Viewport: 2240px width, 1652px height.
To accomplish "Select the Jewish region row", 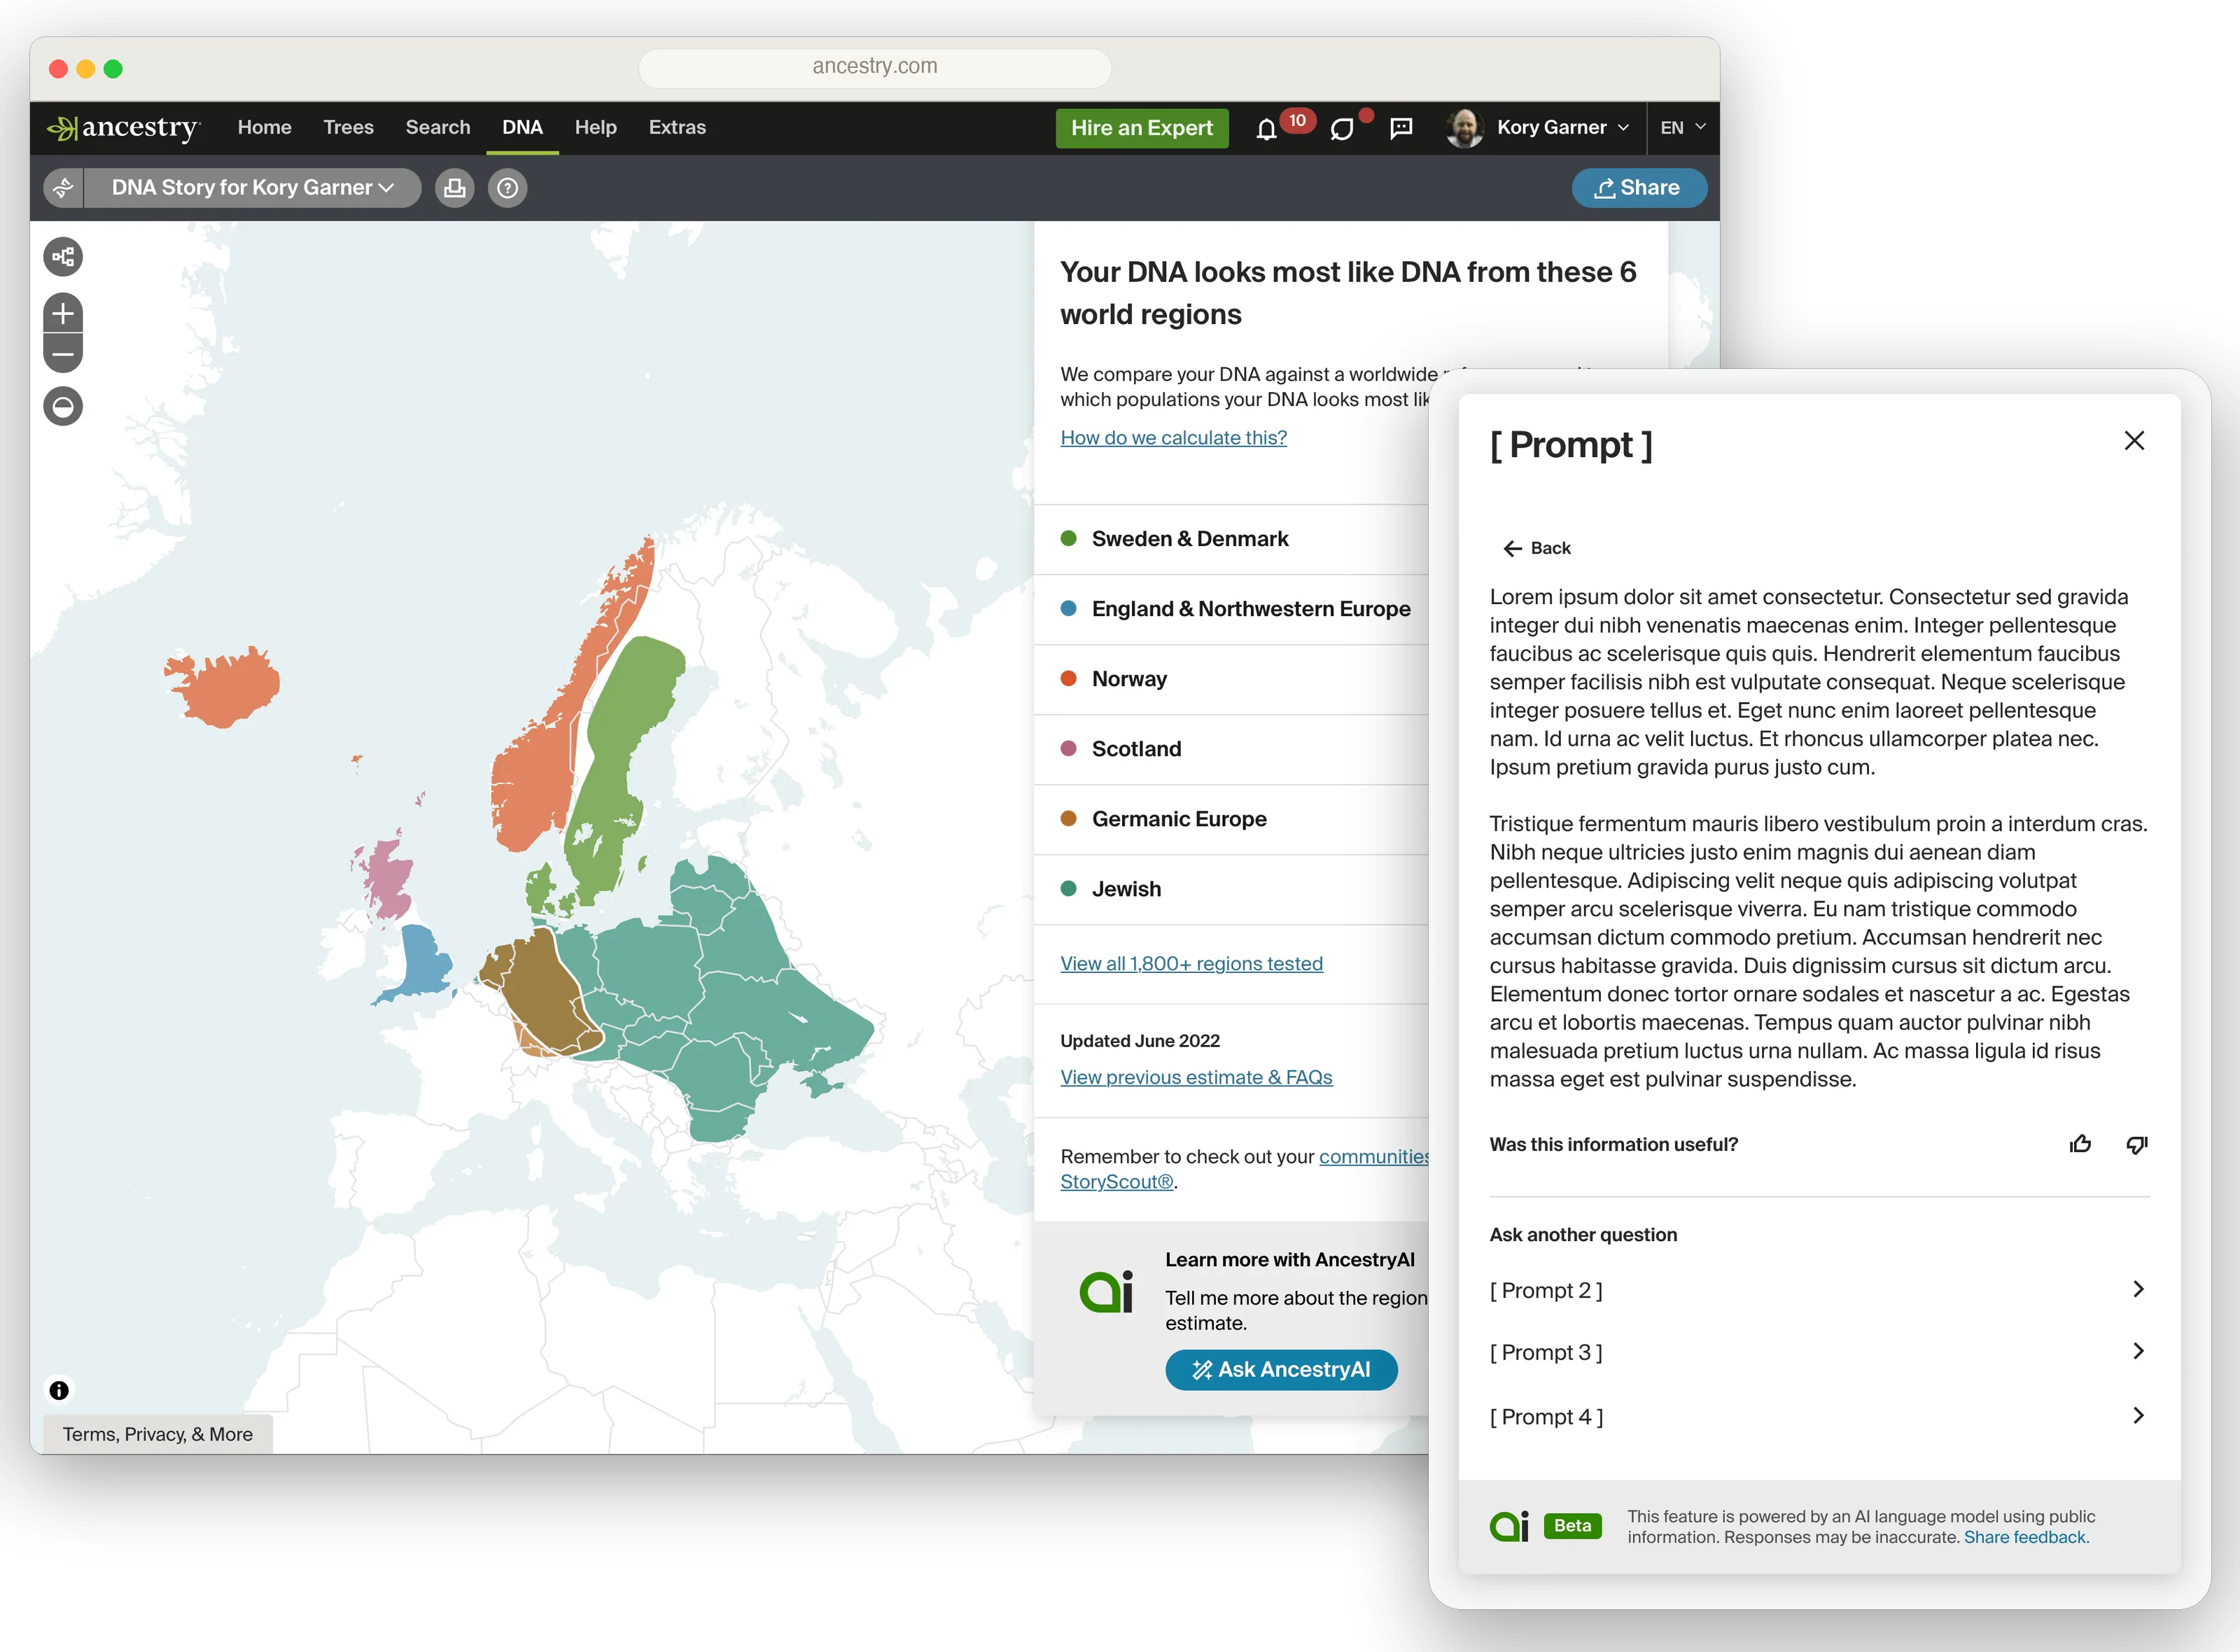I will click(1231, 889).
